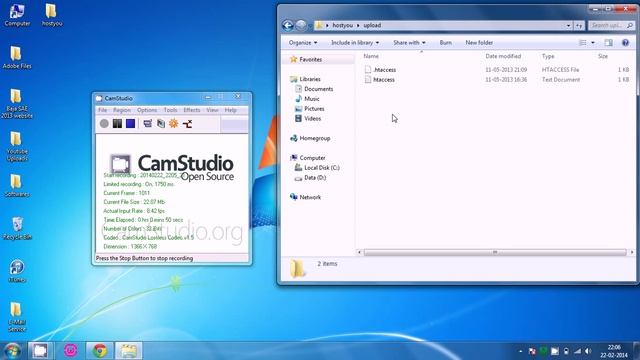Open Data (D:) drive
The image size is (640, 360).
315,178
